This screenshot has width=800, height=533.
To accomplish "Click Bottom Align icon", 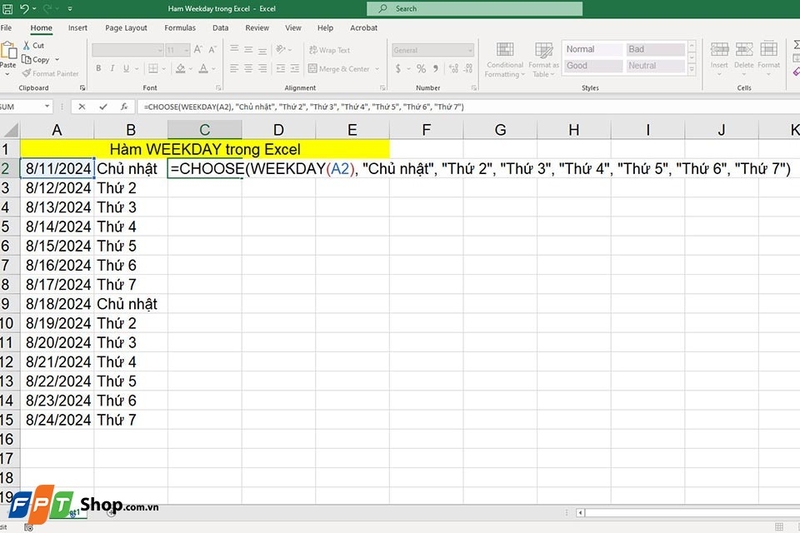I will 262,49.
